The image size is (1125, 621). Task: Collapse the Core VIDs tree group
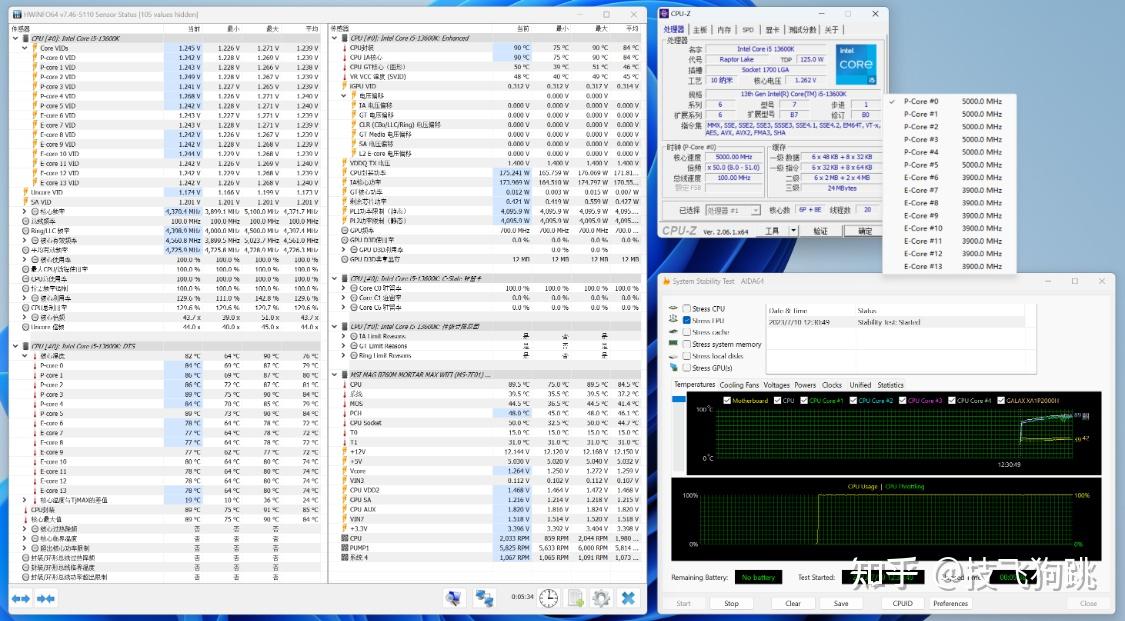click(25, 48)
